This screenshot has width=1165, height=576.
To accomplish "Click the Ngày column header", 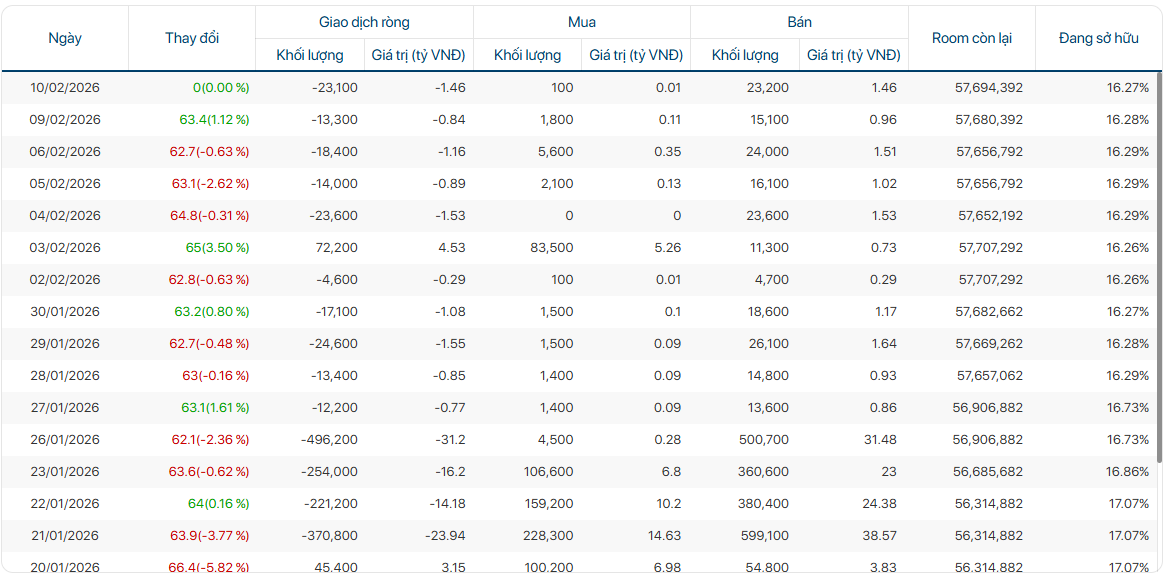I will (x=65, y=38).
